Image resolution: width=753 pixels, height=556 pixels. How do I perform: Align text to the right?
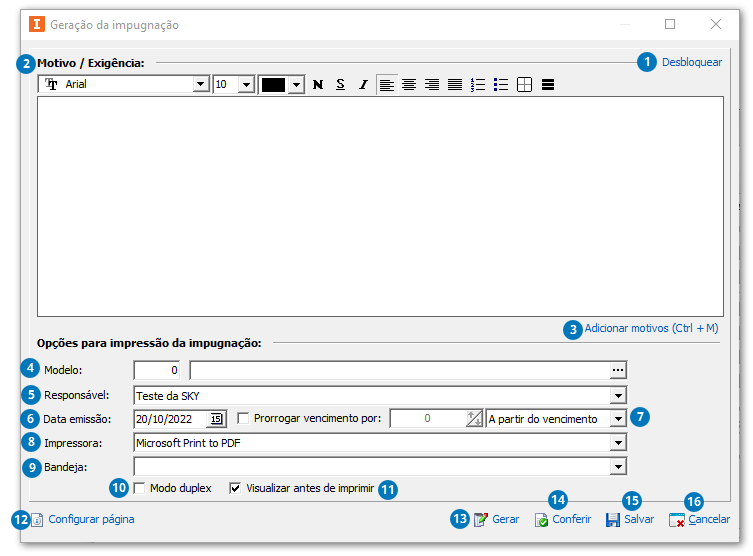(432, 85)
